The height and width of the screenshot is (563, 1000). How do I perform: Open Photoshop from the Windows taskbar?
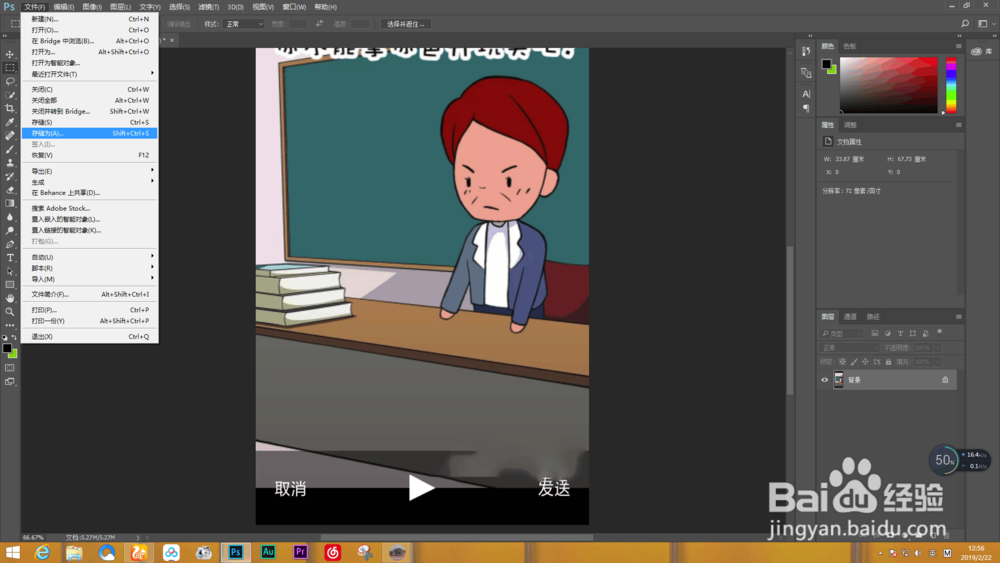(235, 552)
